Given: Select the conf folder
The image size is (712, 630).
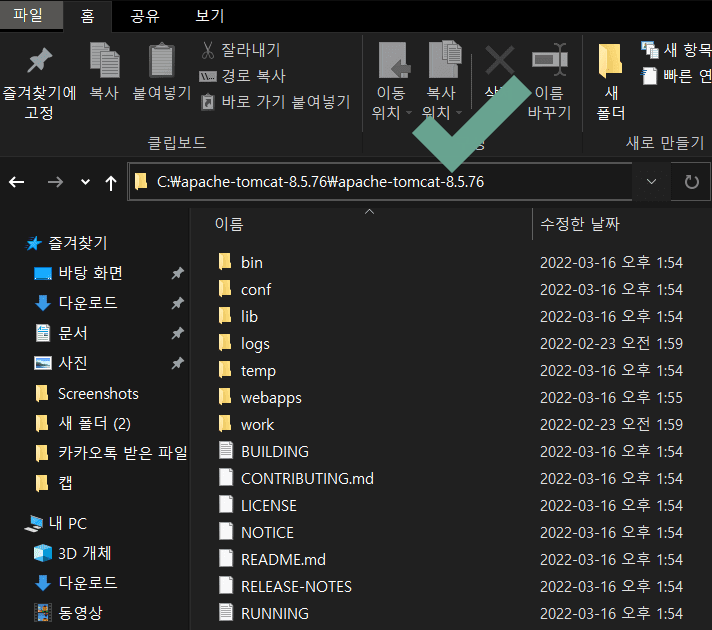Looking at the screenshot, I should tap(256, 289).
